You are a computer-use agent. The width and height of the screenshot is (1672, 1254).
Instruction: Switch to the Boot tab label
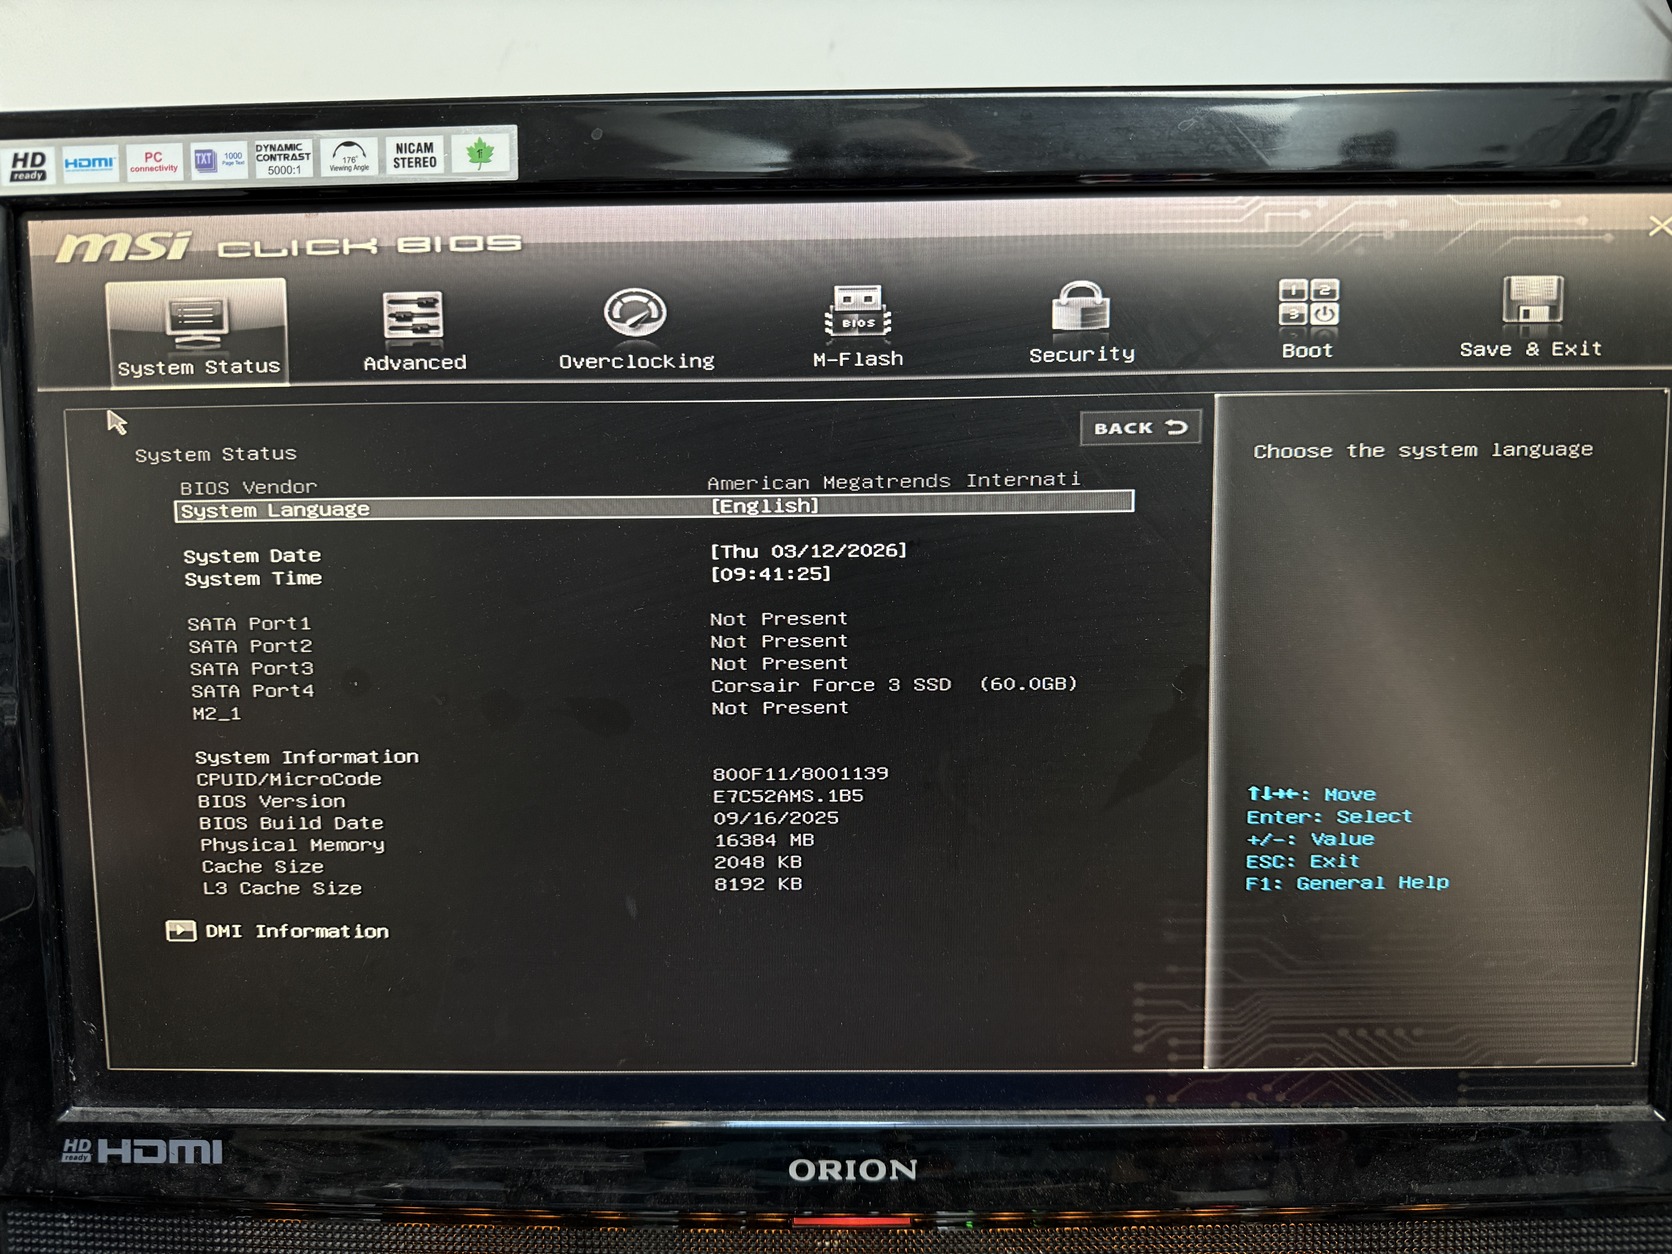[1307, 351]
